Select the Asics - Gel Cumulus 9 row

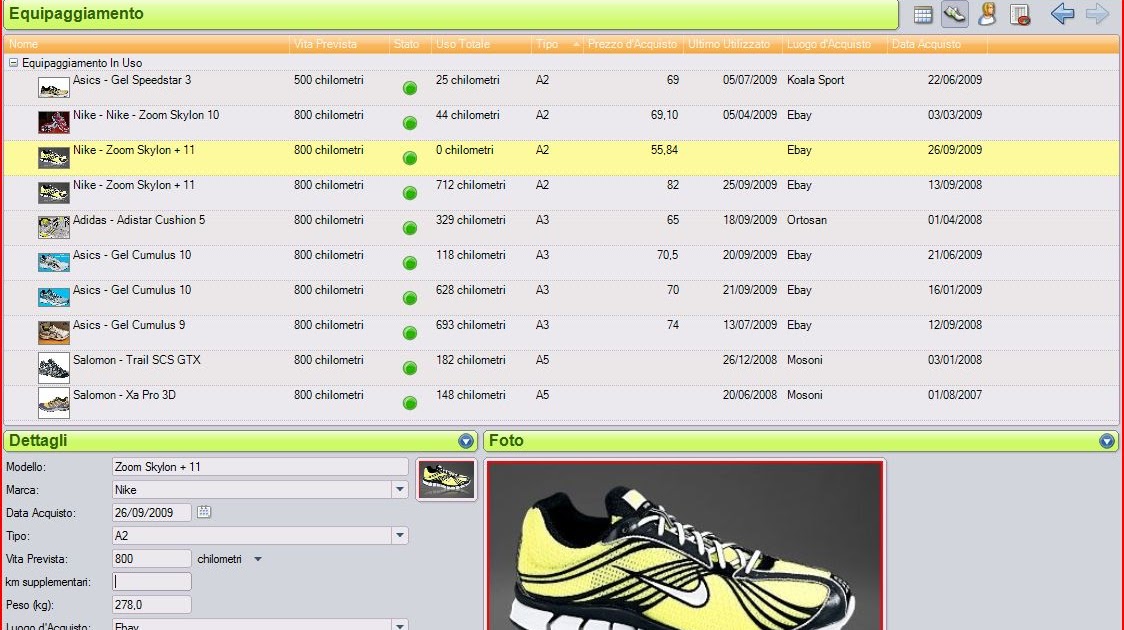point(561,333)
